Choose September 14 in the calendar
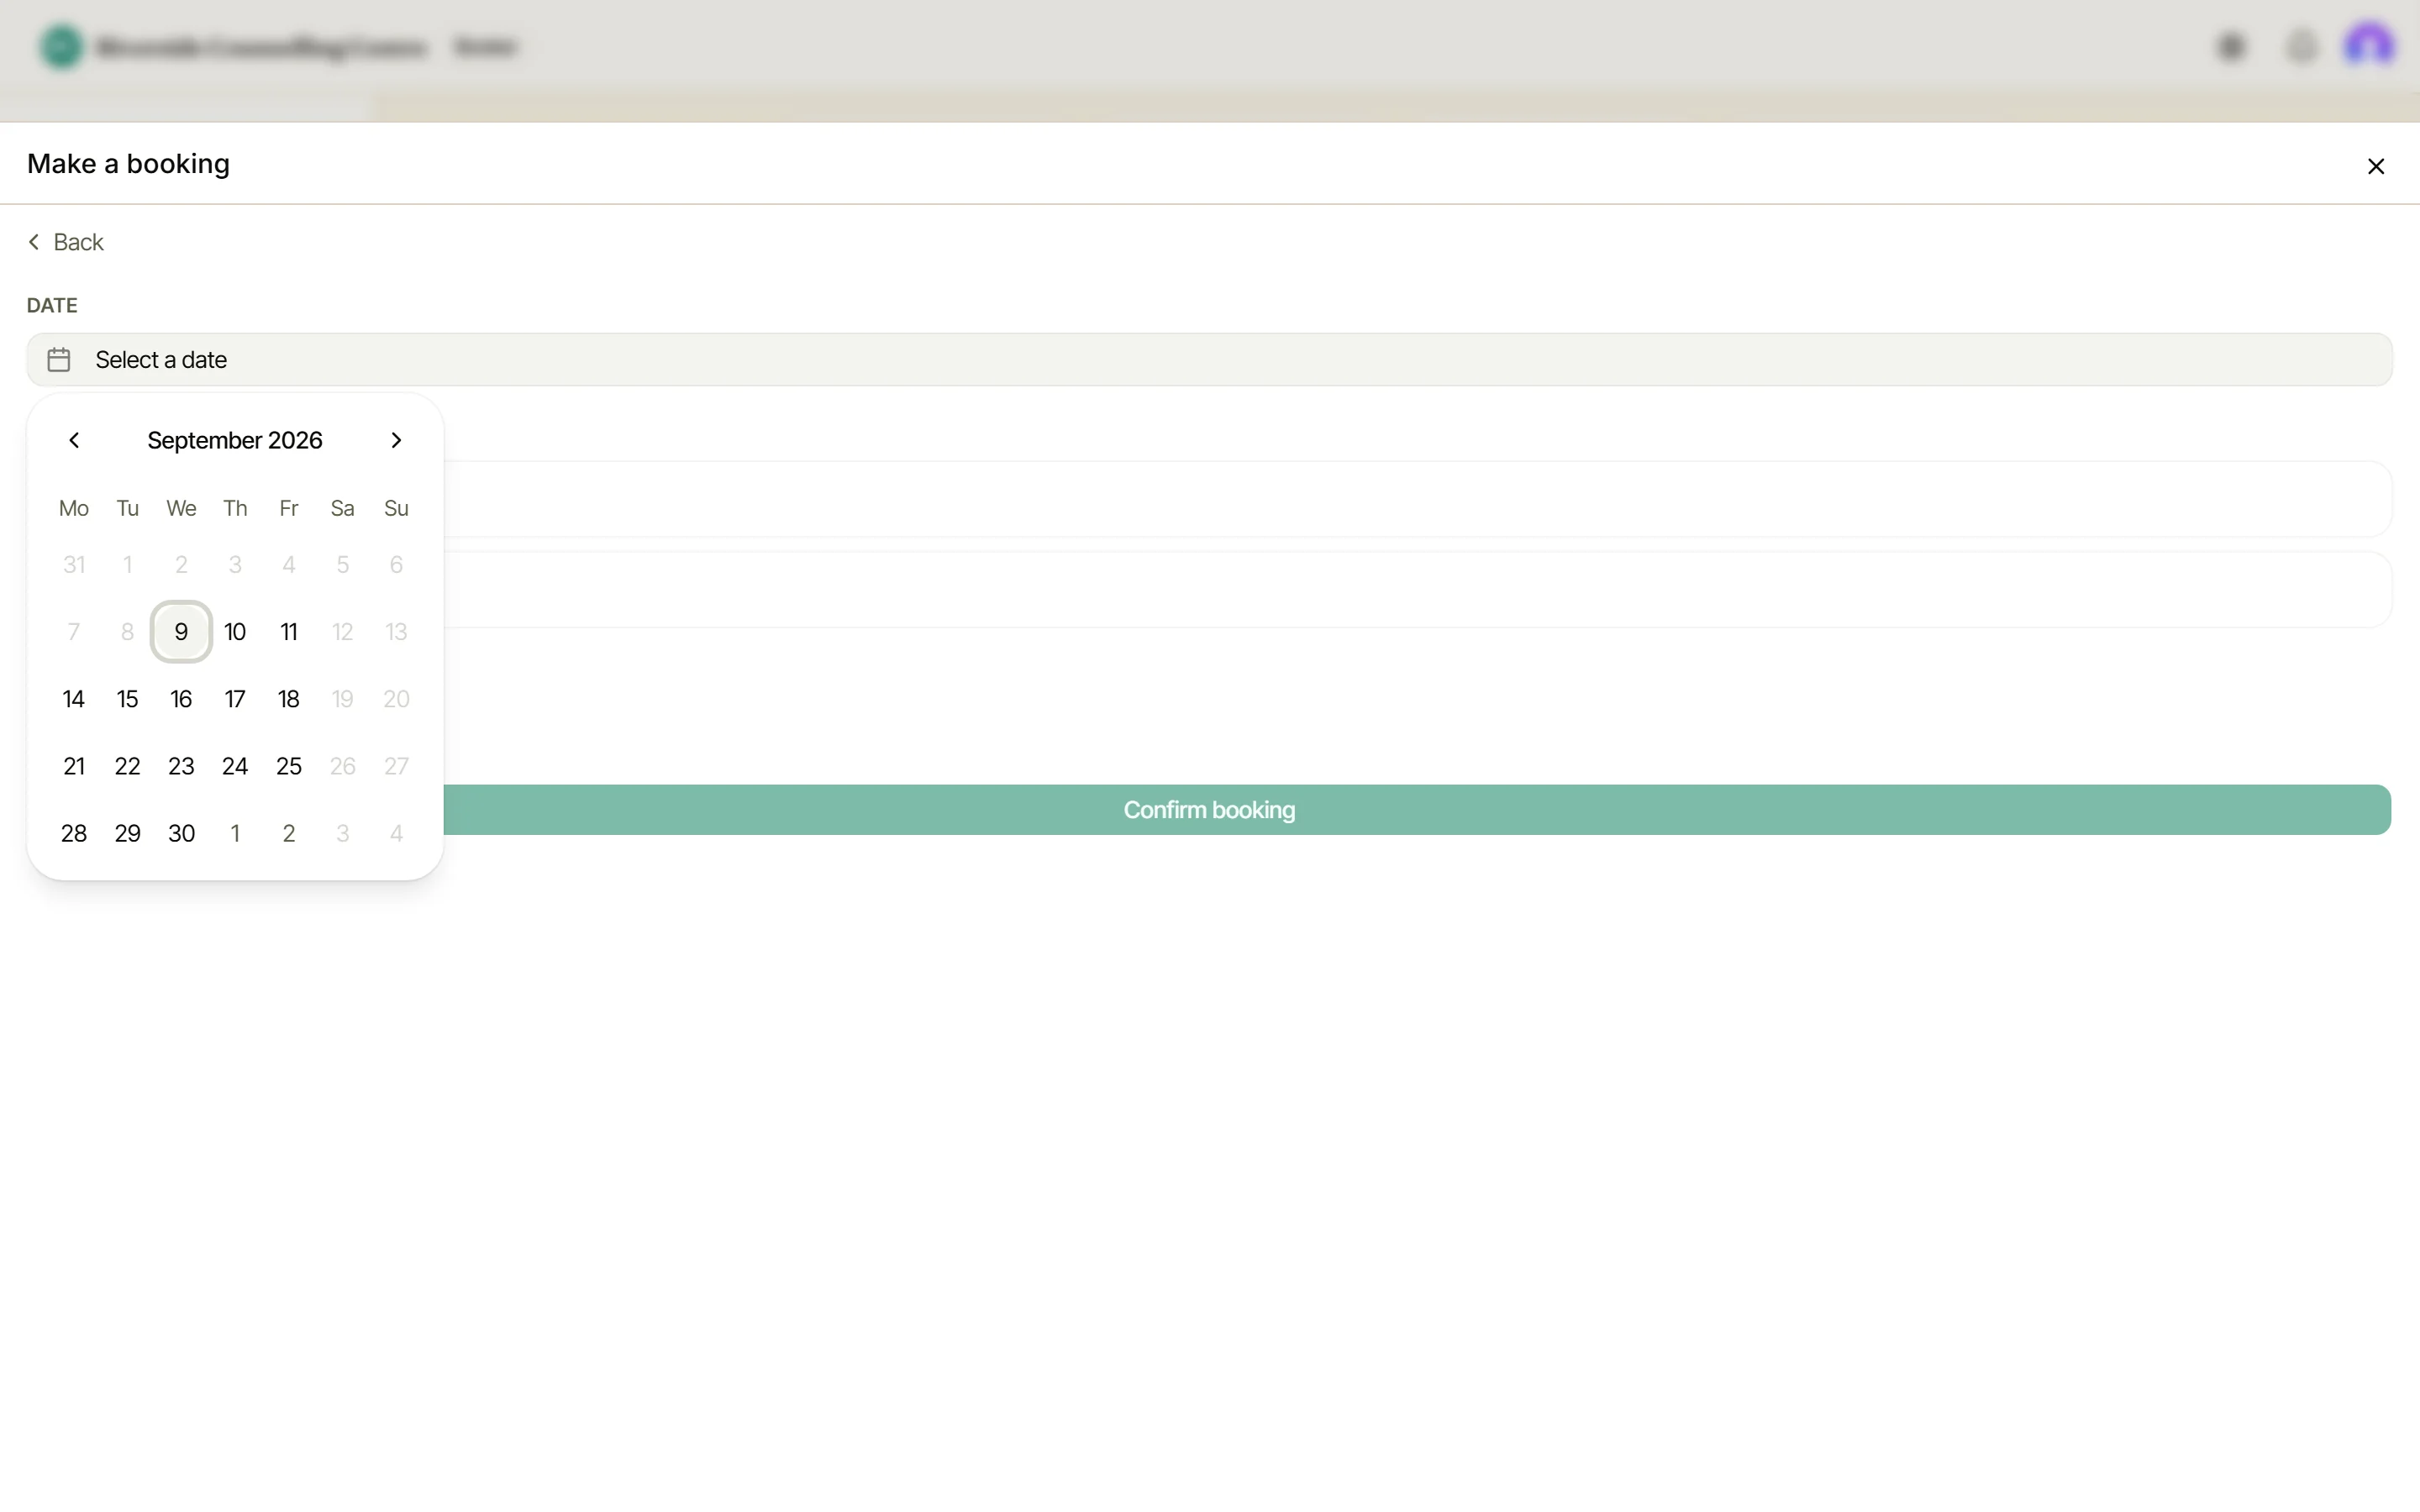 point(74,699)
